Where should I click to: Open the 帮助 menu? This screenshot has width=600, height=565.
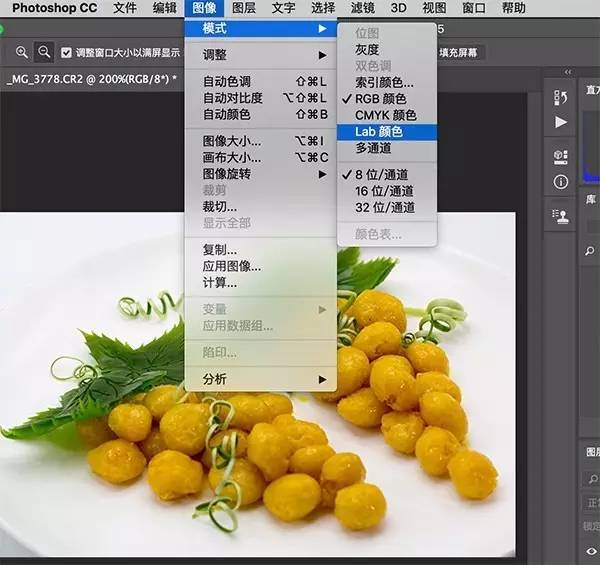click(x=514, y=8)
